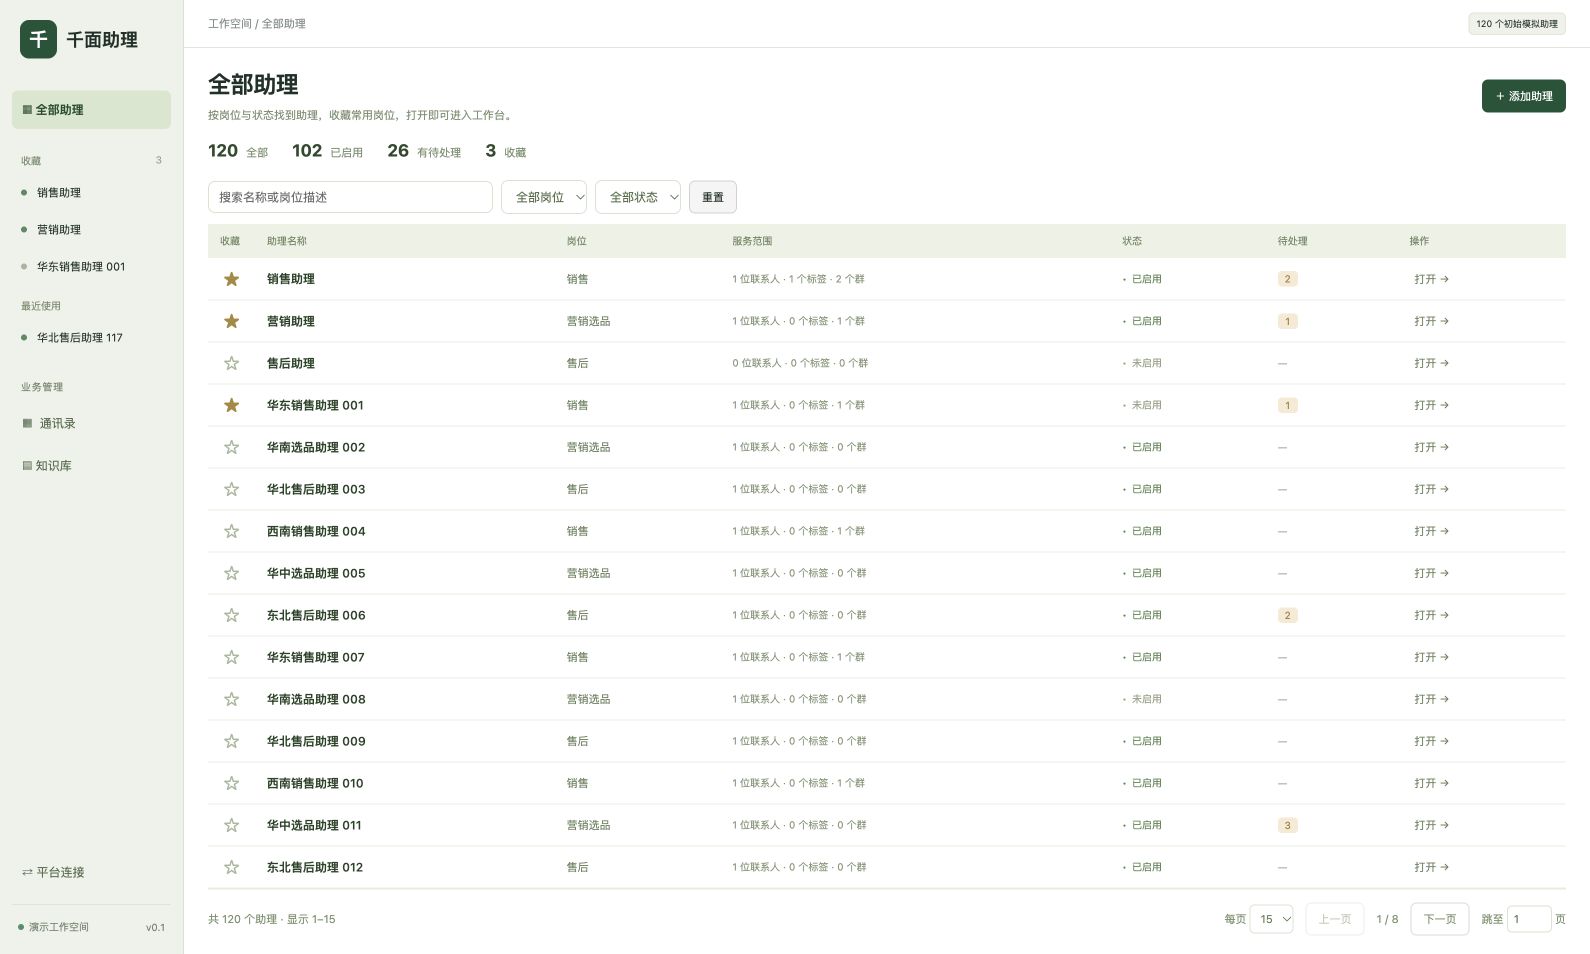This screenshot has width=1590, height=954.
Task: Star the 华南选品助理 002 row
Action: pyautogui.click(x=231, y=447)
